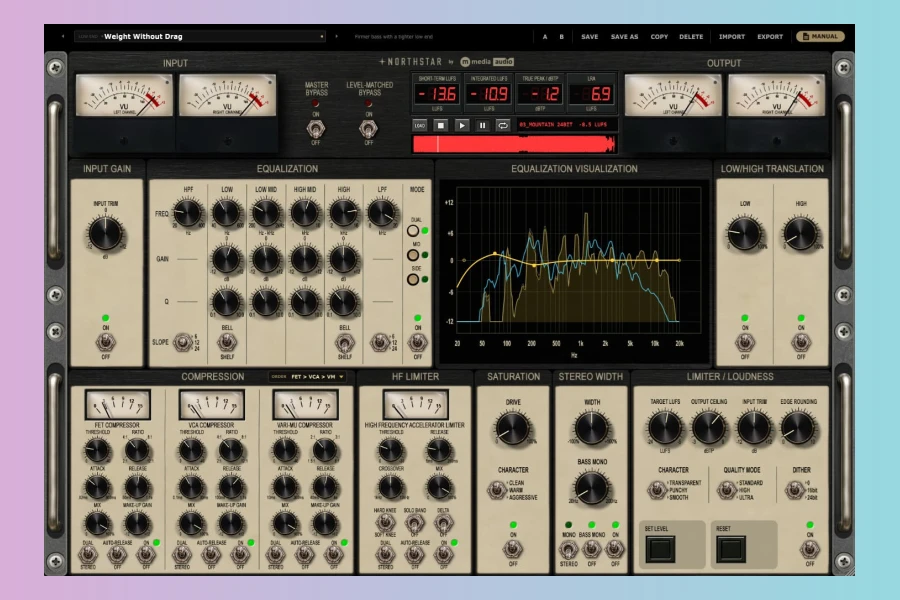Open the compression ORDER dropdown
This screenshot has width=900, height=600.
[307, 377]
